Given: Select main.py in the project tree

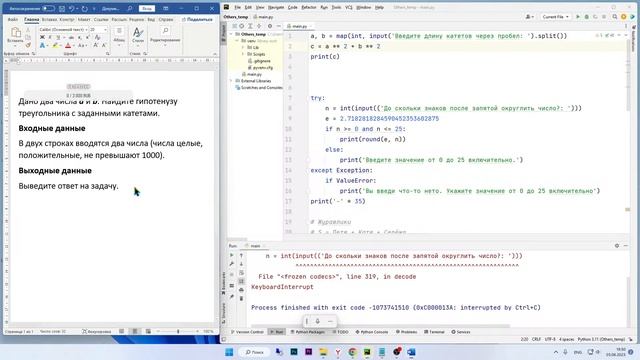Looking at the screenshot, I should [x=252, y=74].
